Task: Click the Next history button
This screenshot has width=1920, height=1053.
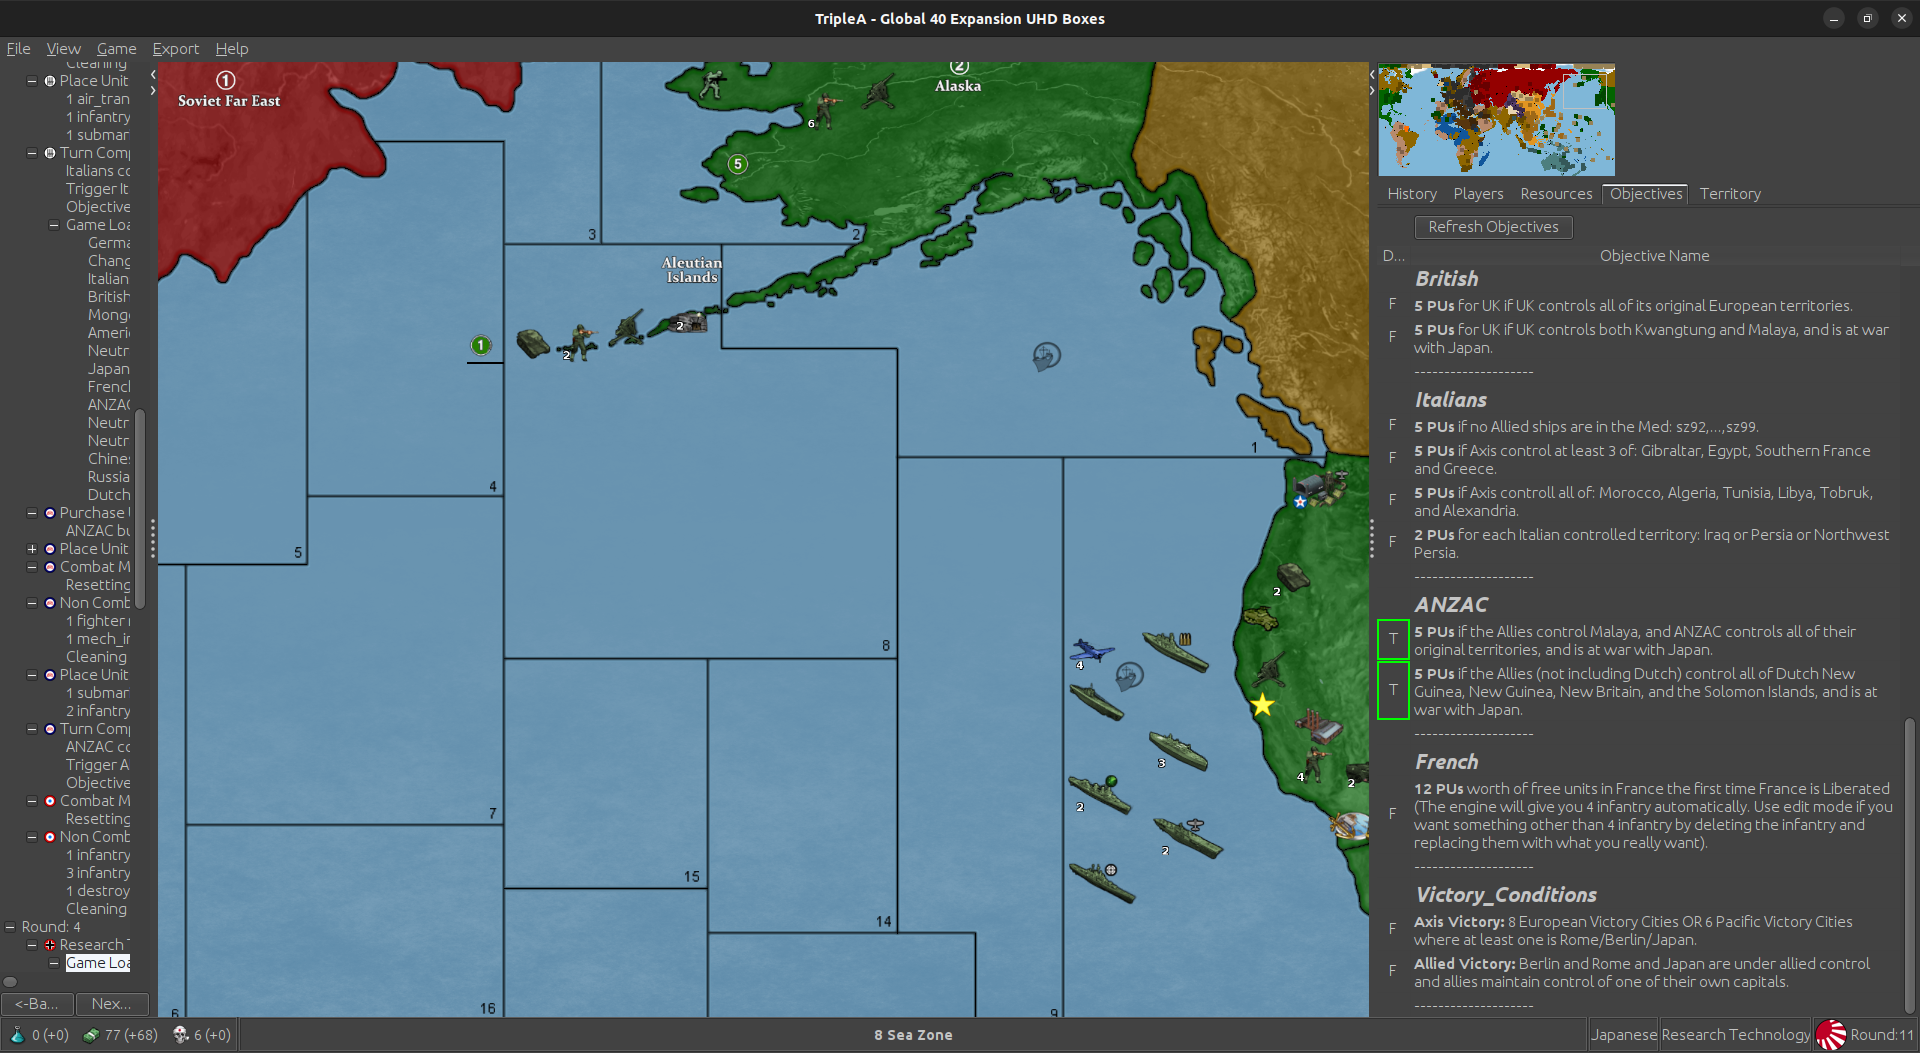Action: (111, 1004)
